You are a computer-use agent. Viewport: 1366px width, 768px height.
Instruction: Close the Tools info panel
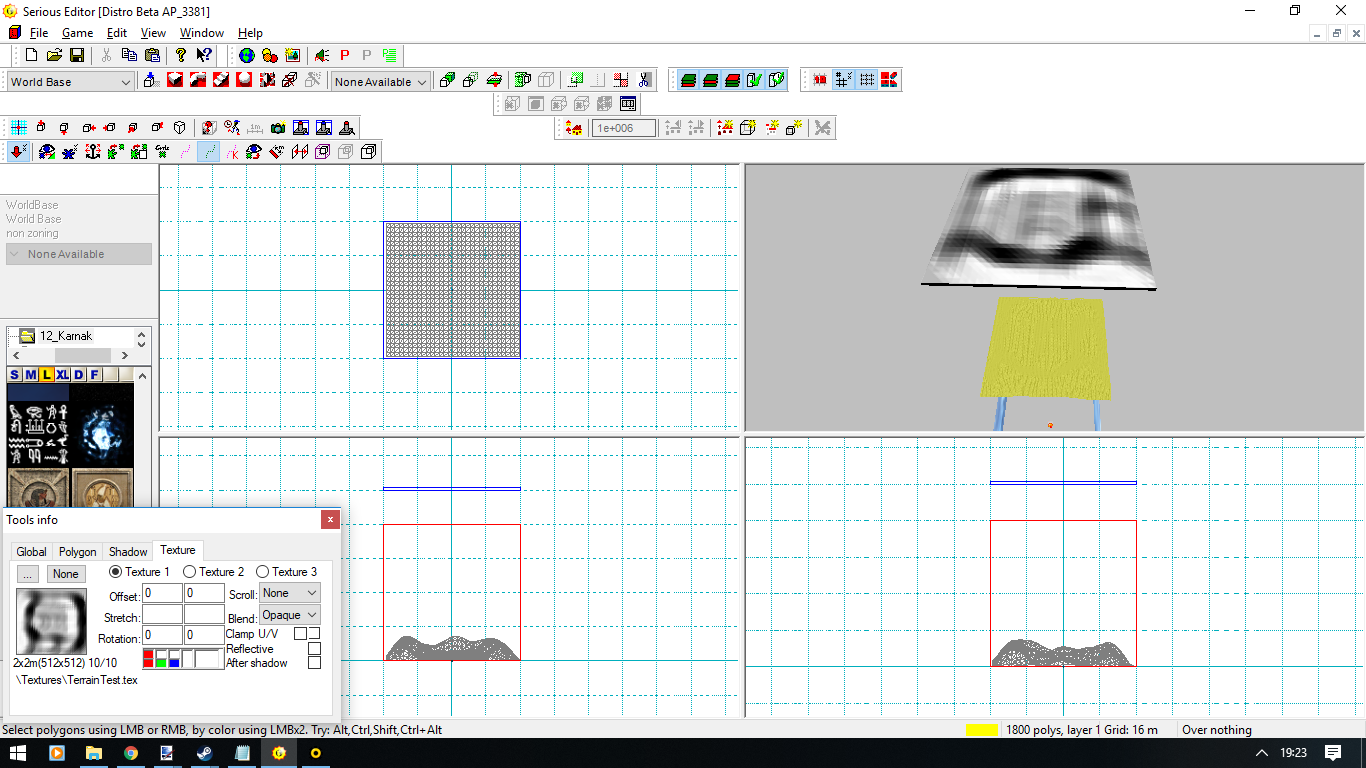pos(330,519)
